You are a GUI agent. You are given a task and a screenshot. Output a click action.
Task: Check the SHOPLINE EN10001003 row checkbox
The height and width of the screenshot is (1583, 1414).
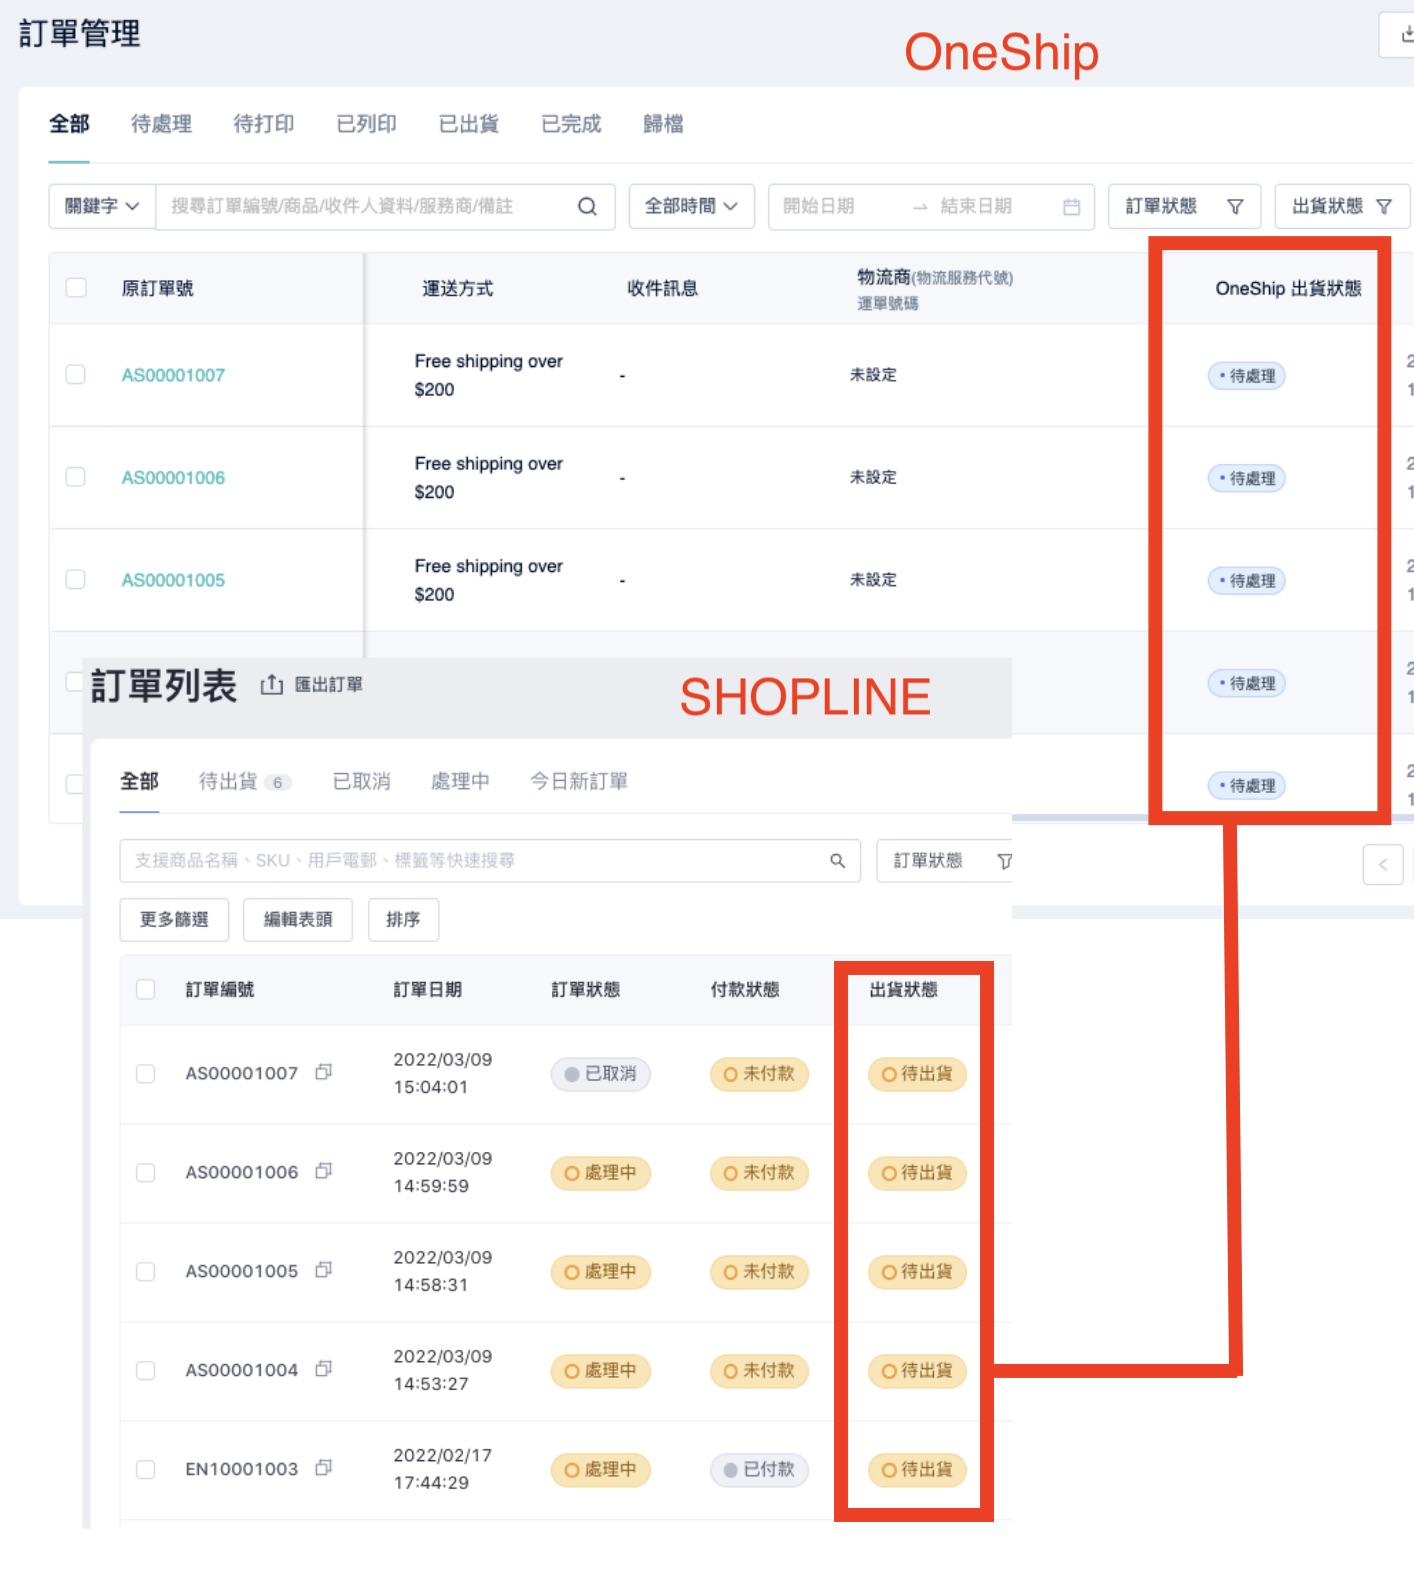coord(145,1470)
